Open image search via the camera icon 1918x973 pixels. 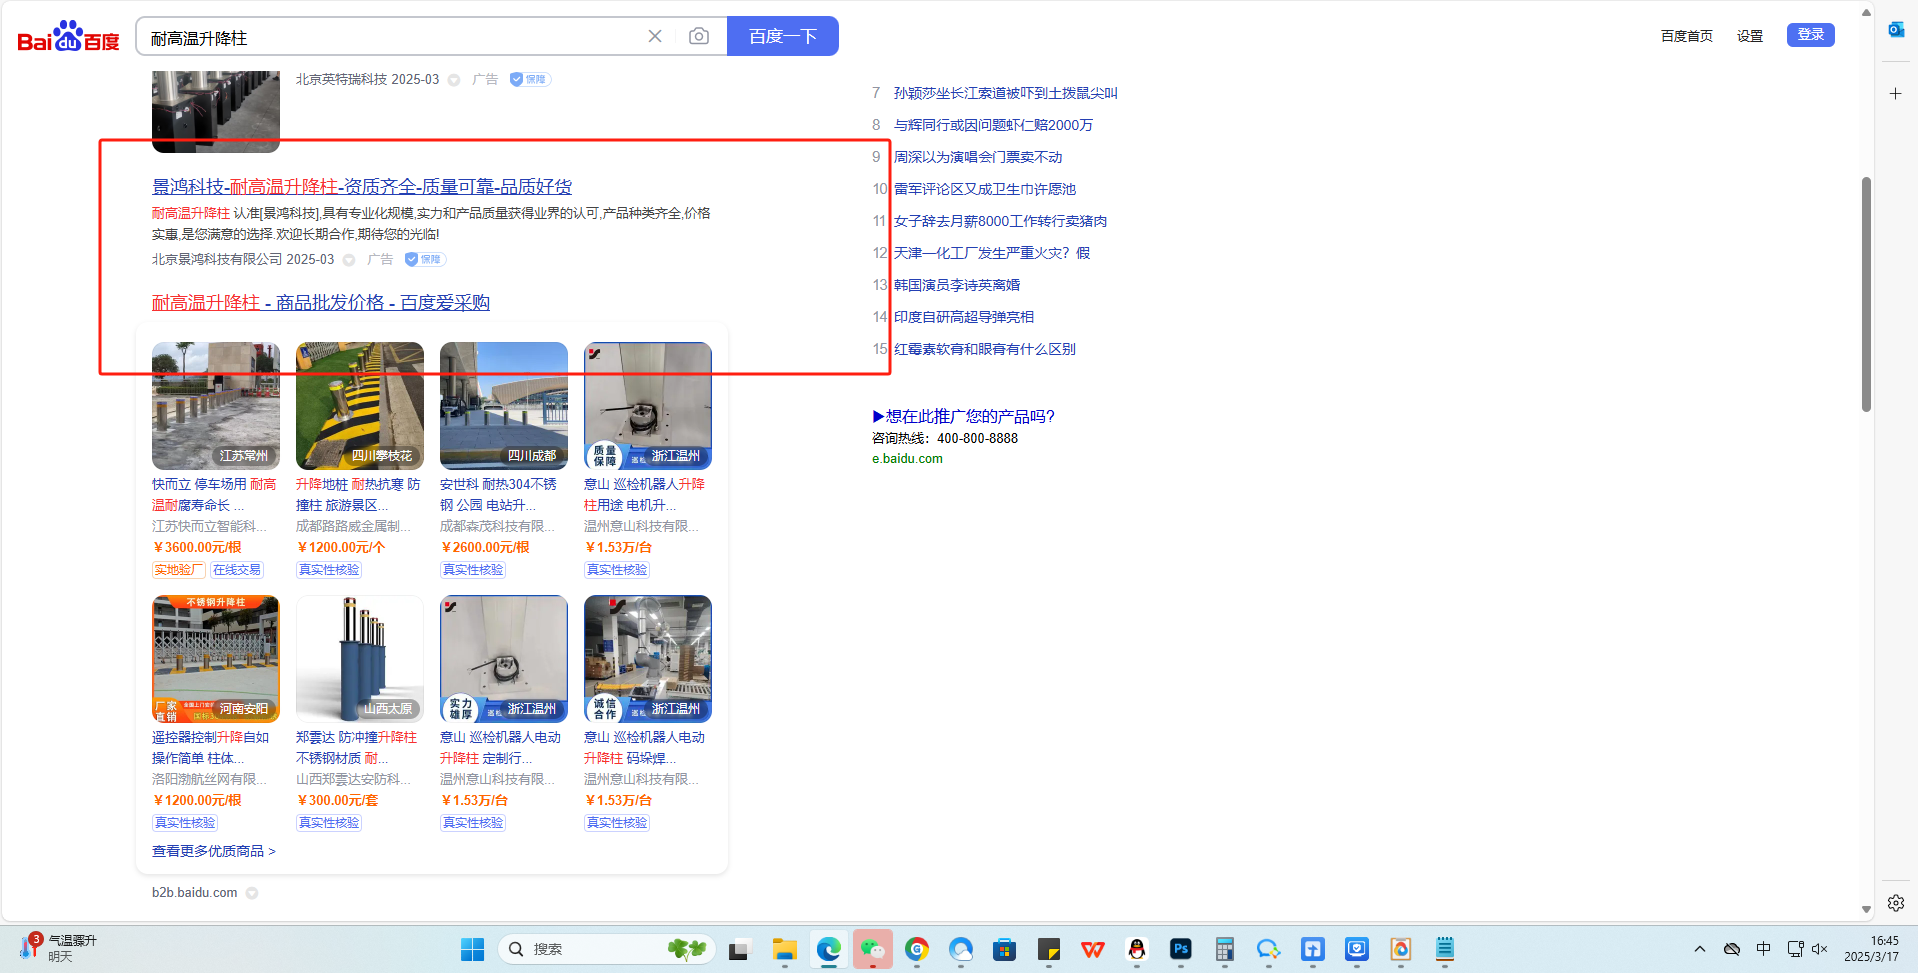click(x=699, y=36)
